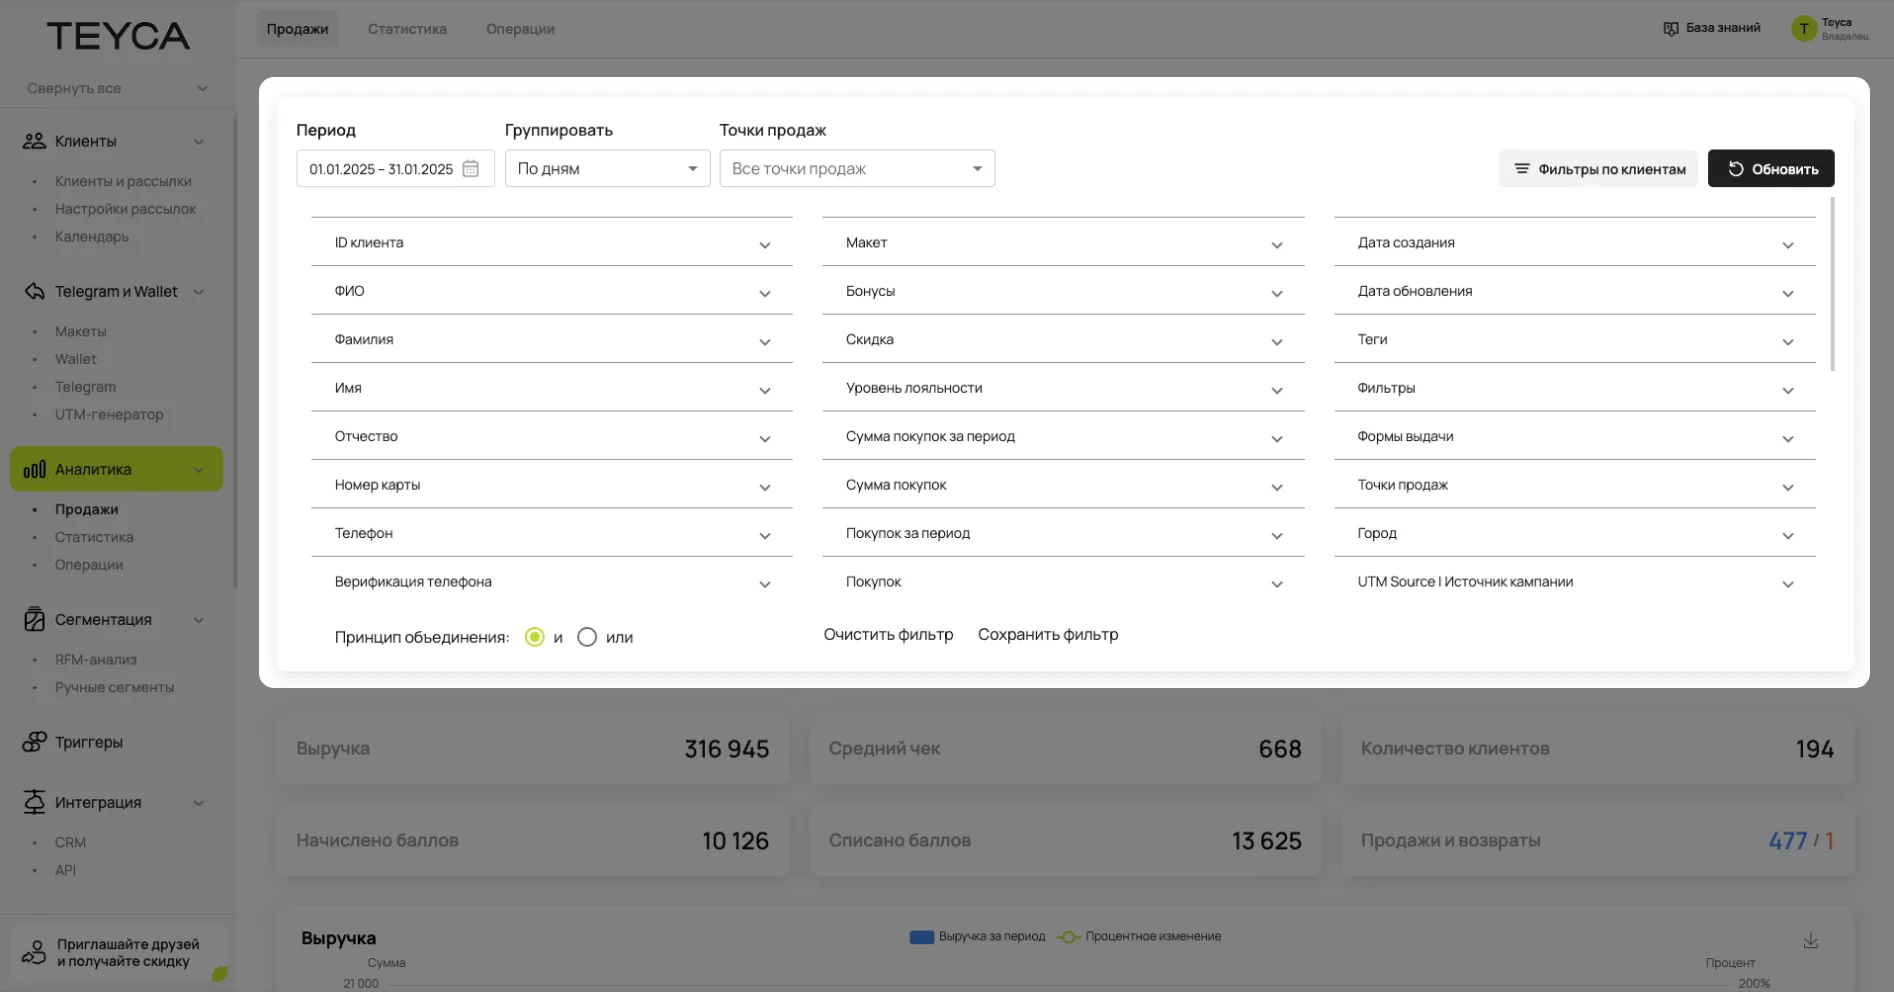1894x992 pixels.
Task: Click the Integration icon in sidebar
Action: click(x=34, y=802)
